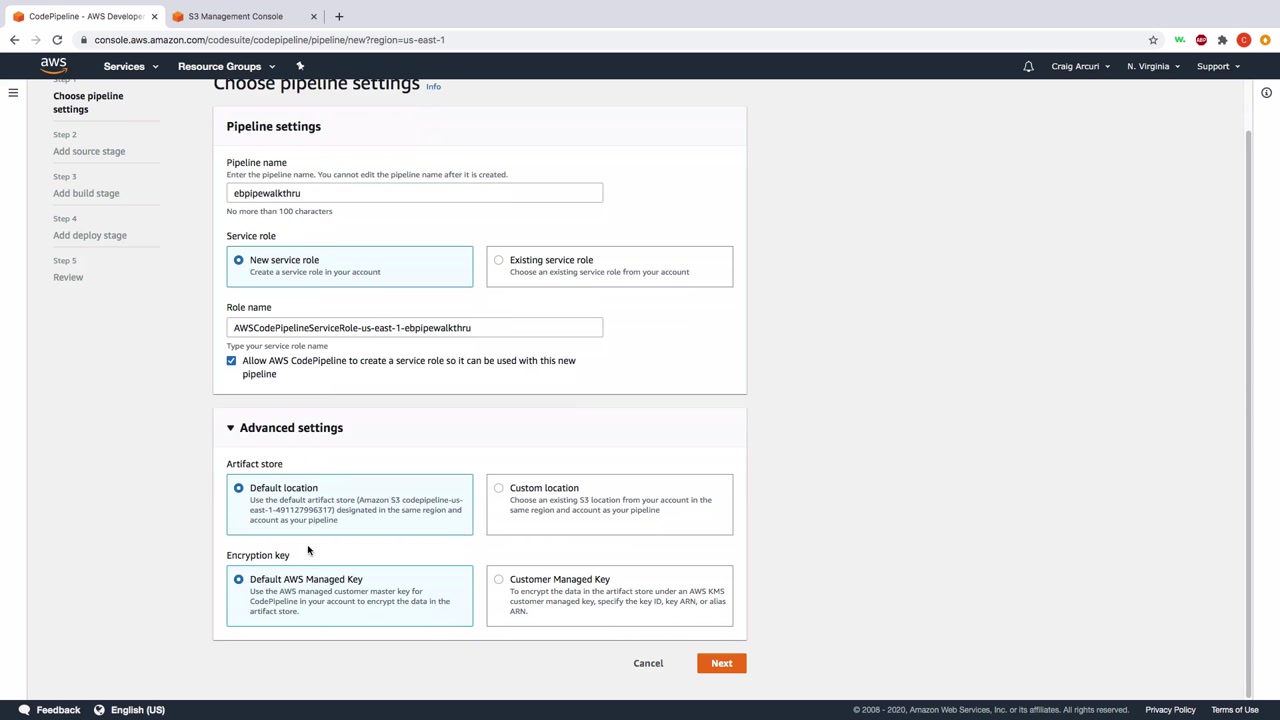Click the language globe icon in footer
Screen dimensions: 1280x720
99,710
